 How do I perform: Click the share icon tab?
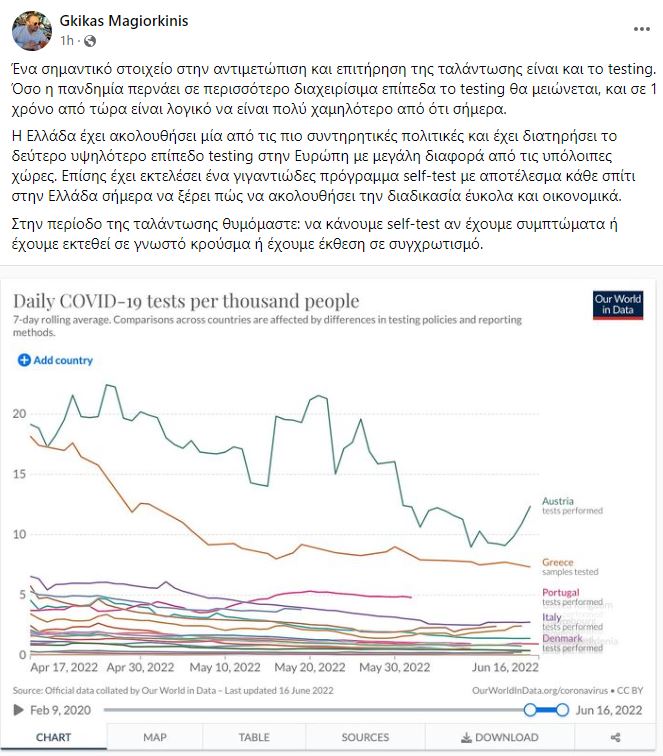[x=615, y=738]
